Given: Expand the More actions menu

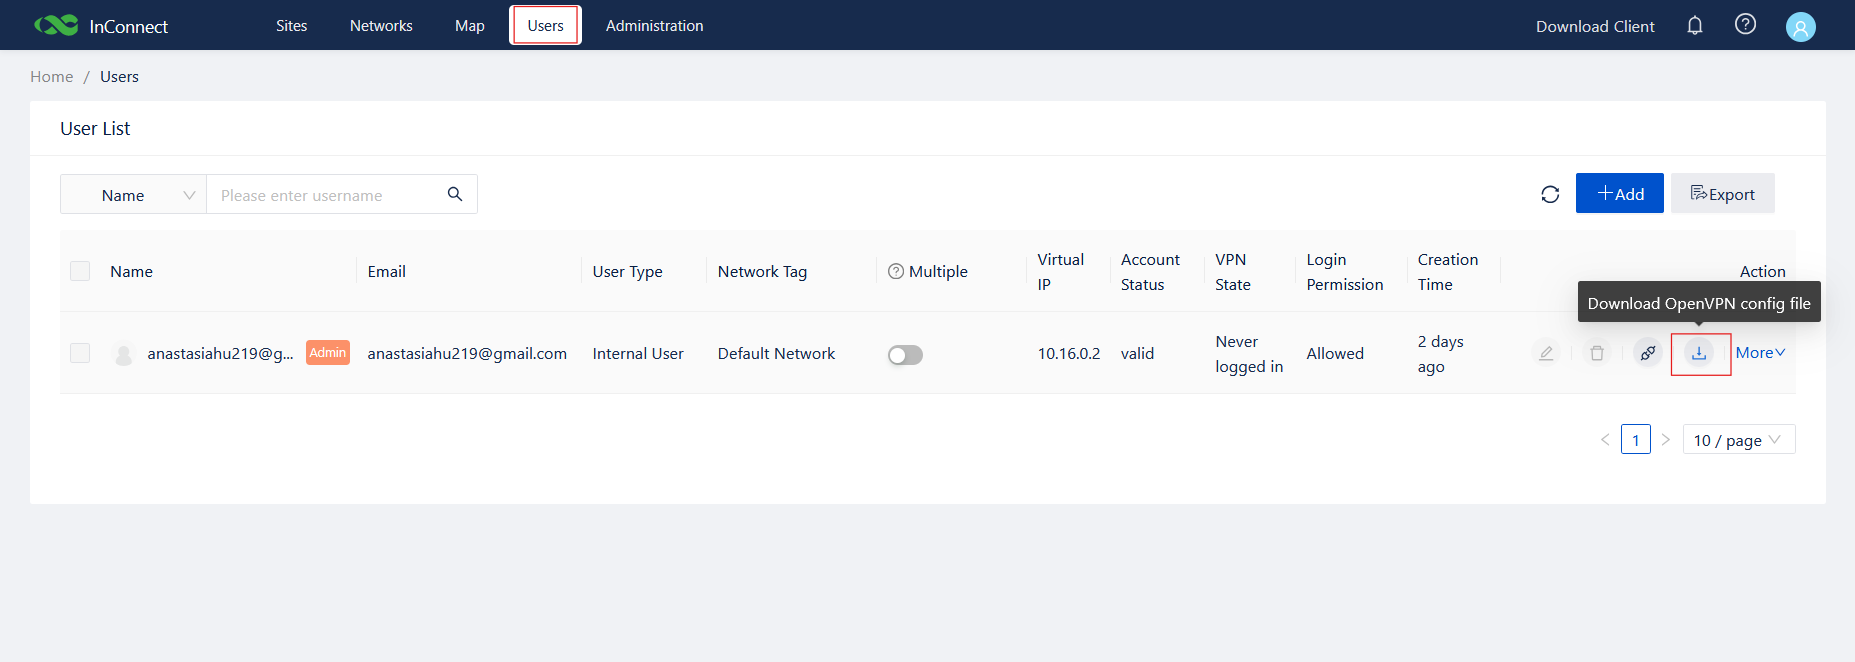Looking at the screenshot, I should (1761, 353).
